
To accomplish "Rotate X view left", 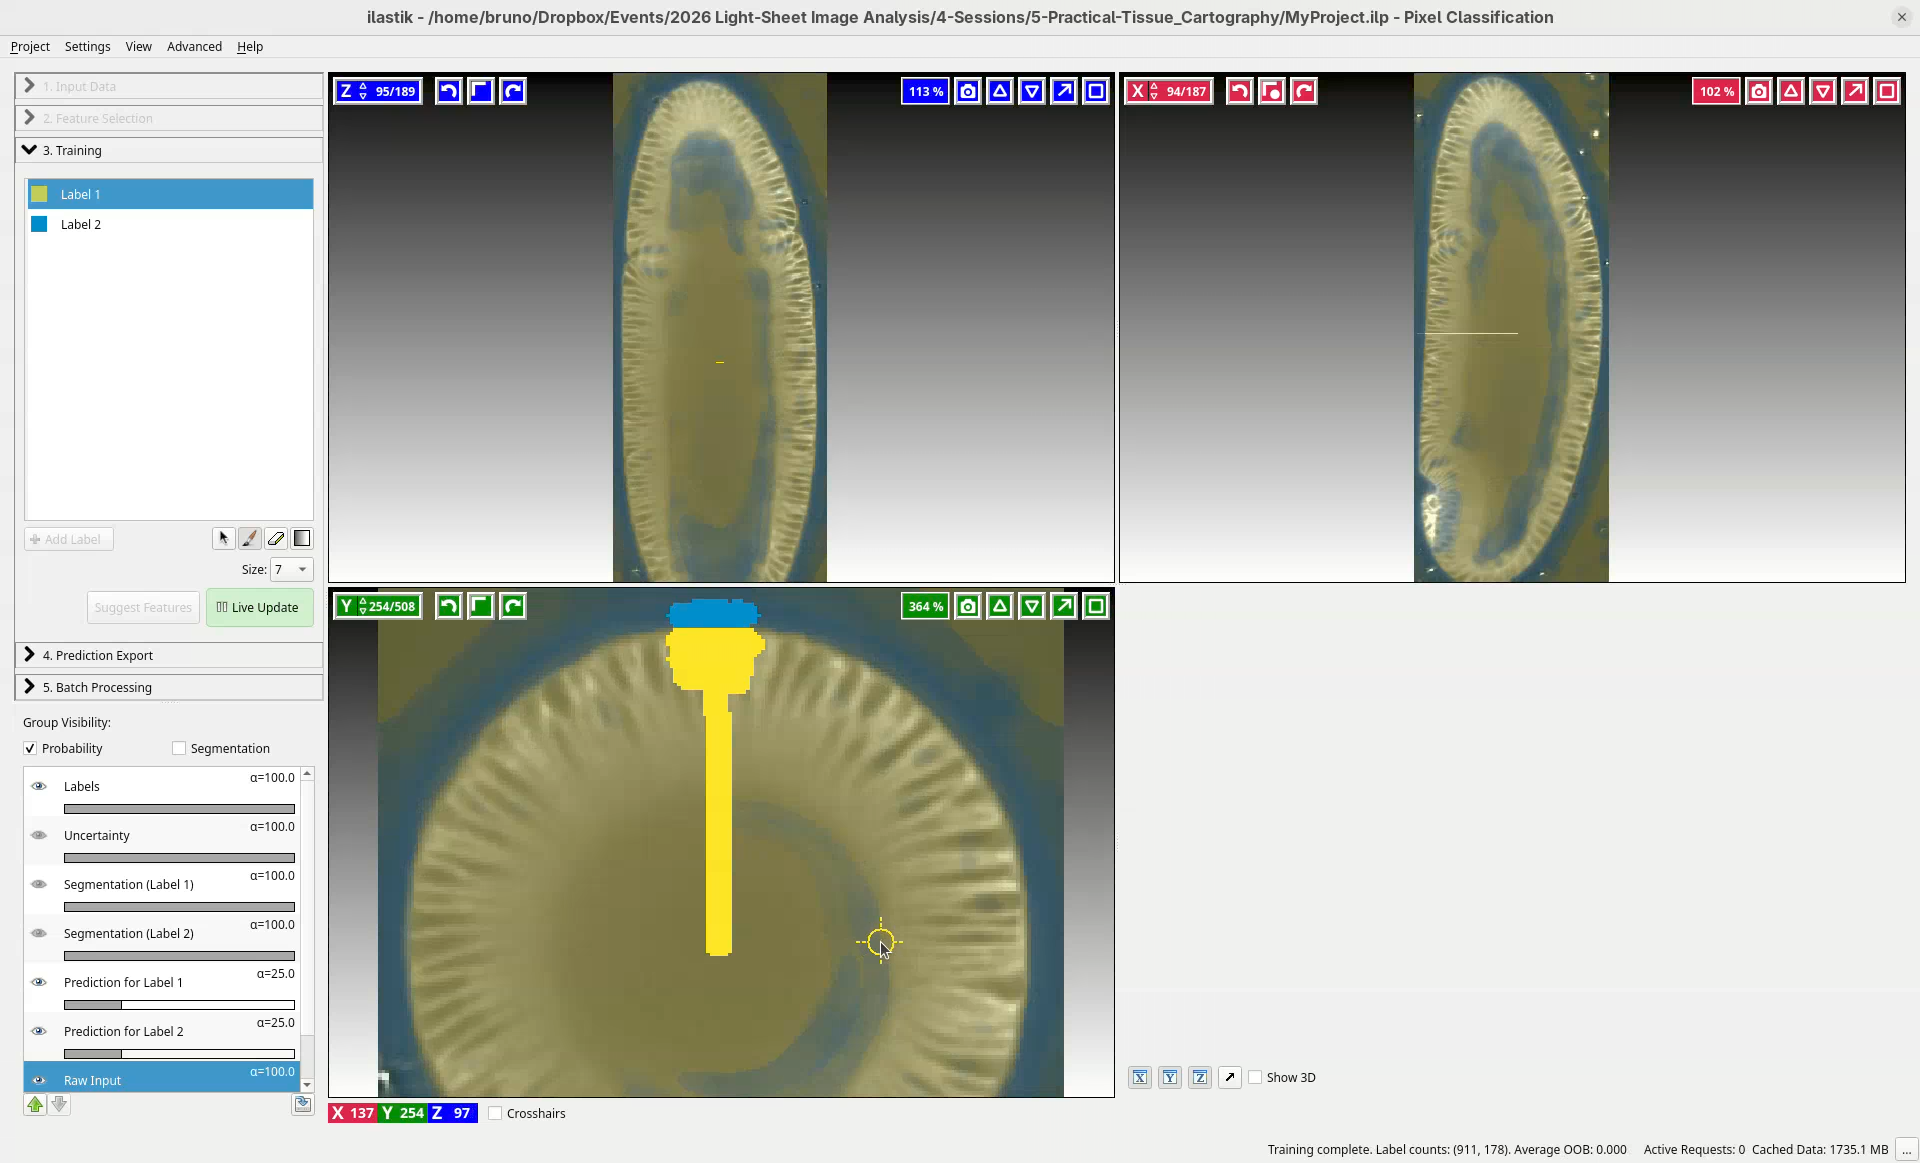I will [1239, 91].
